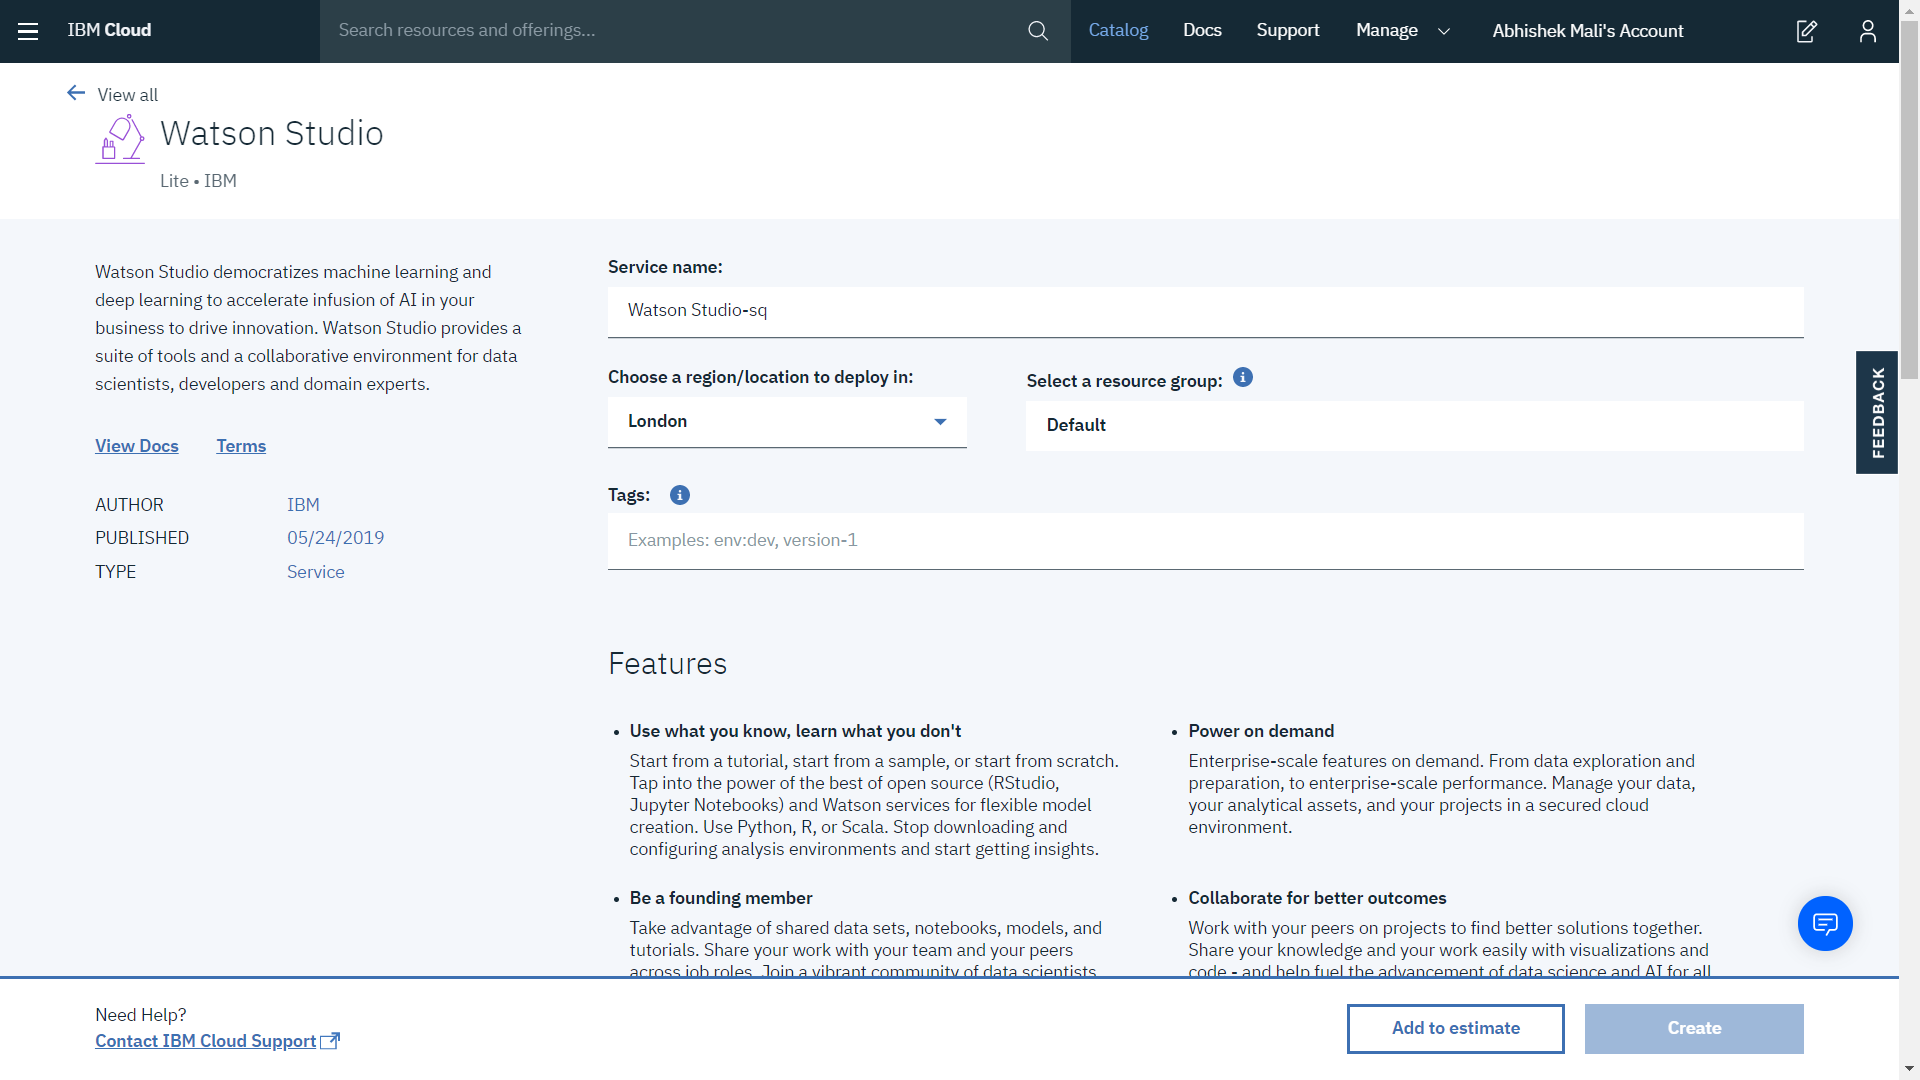Click the 'Need Help?' text

tap(141, 1015)
